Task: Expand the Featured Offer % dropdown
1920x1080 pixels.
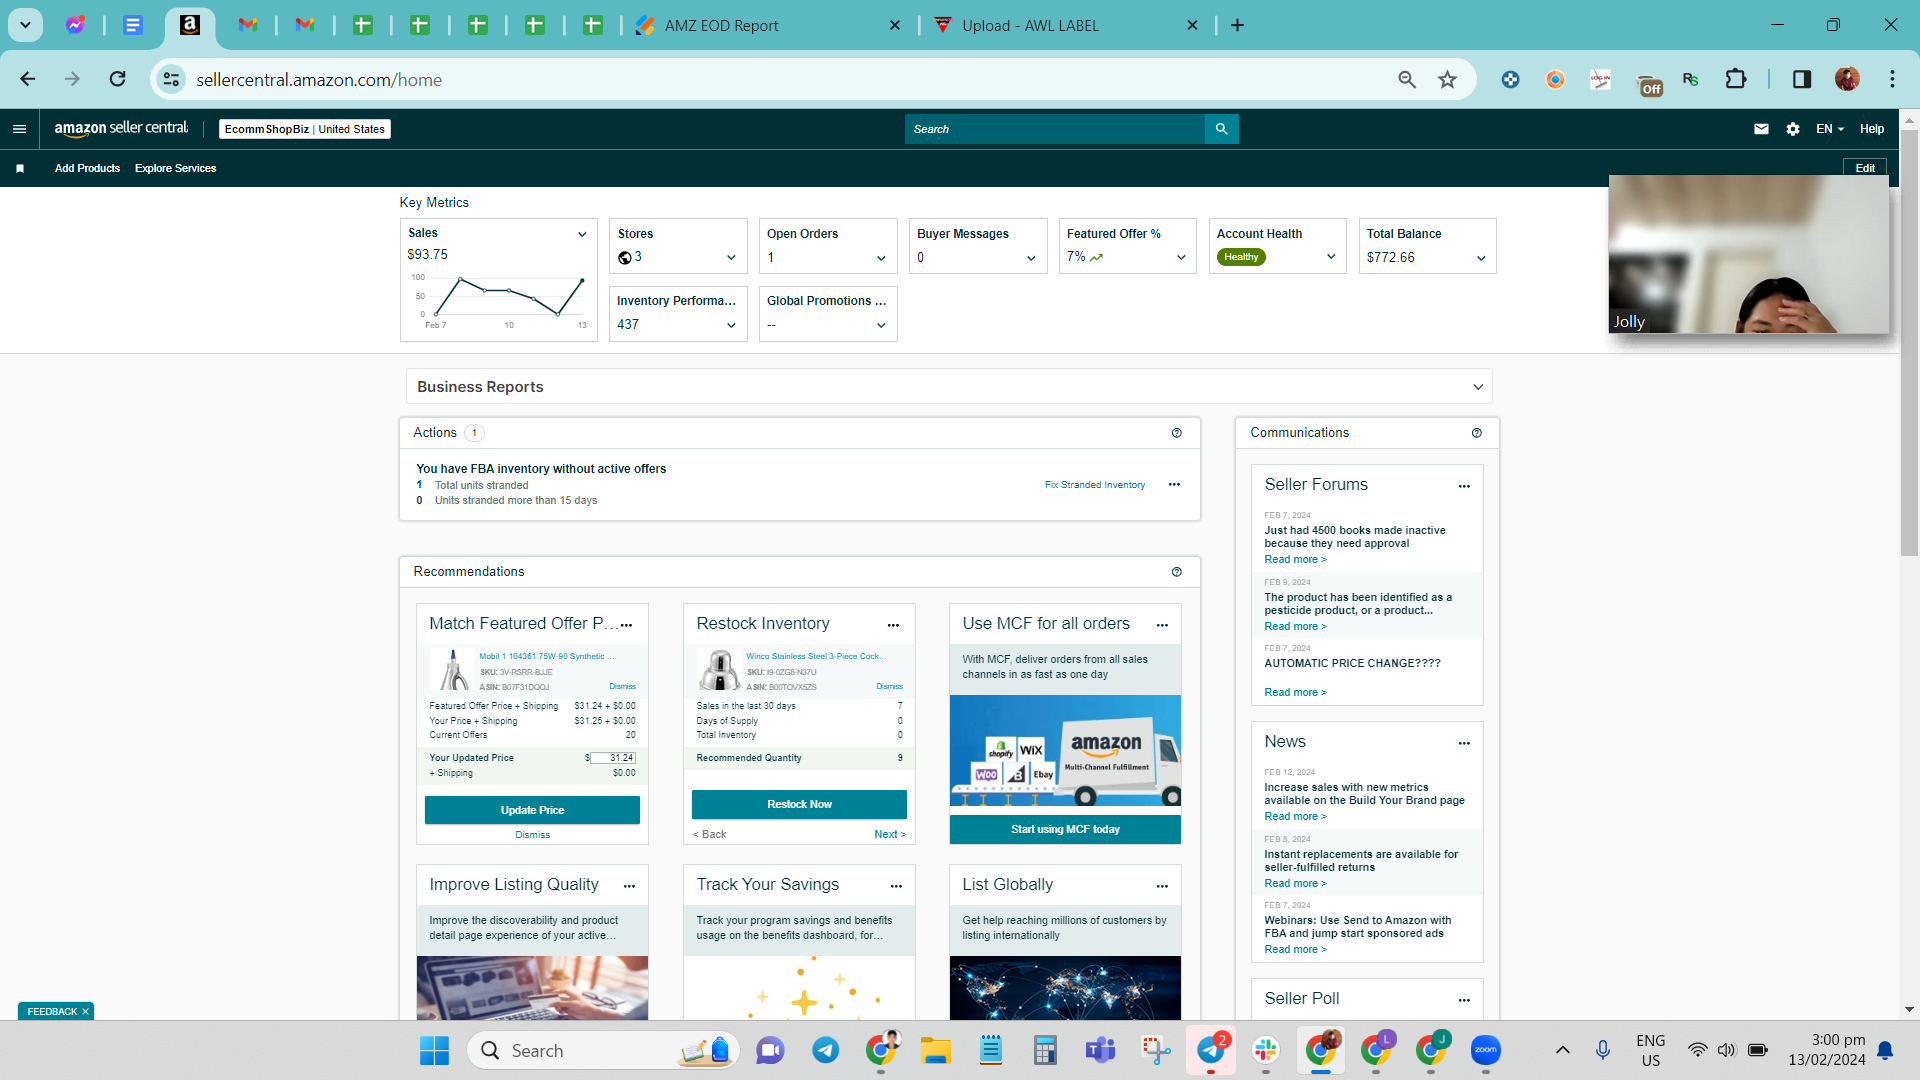Action: point(1181,258)
